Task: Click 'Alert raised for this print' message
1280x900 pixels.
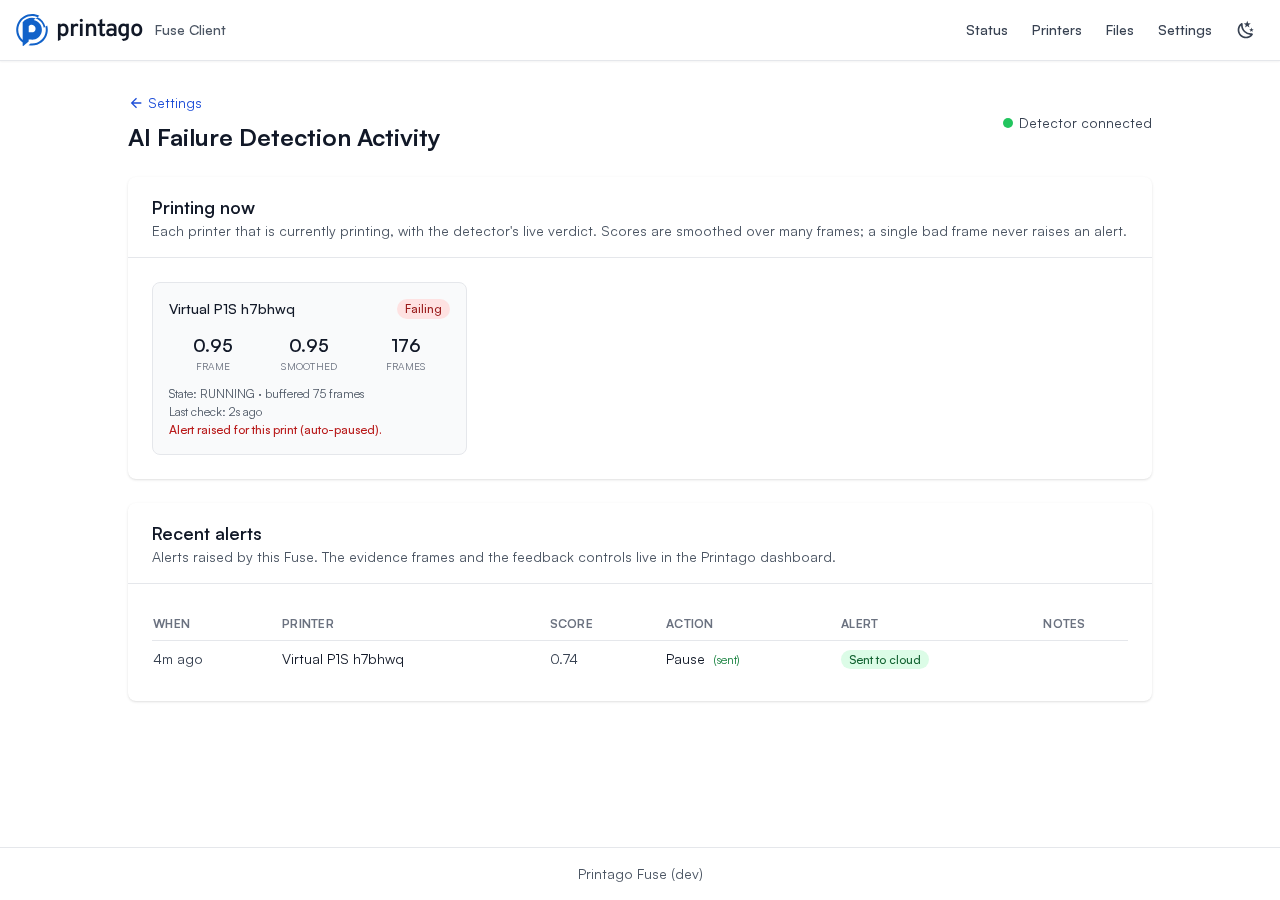Action: (x=275, y=430)
